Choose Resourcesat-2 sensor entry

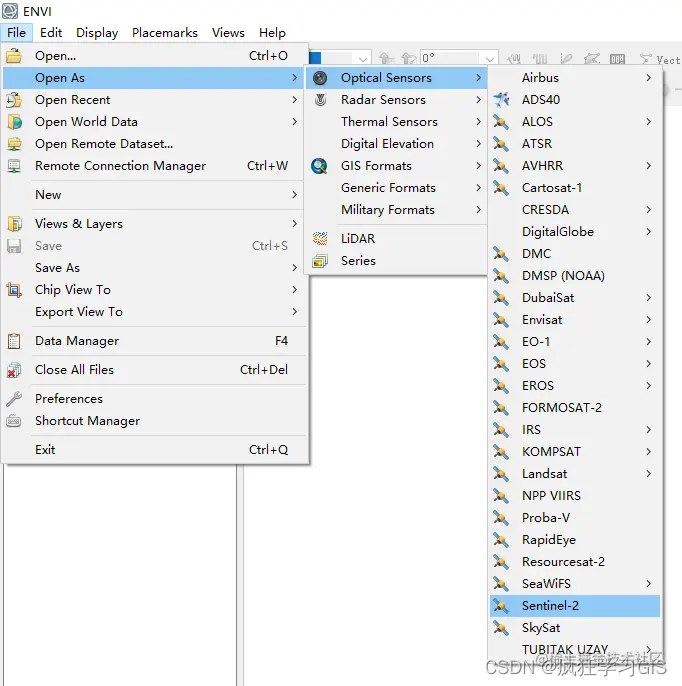(575, 562)
